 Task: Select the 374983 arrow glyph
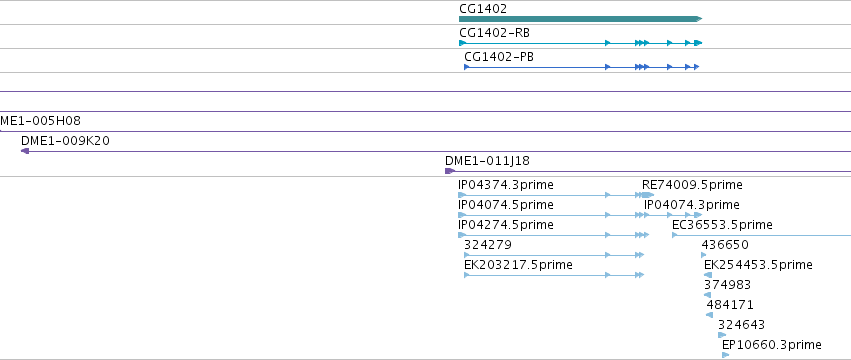point(707,295)
